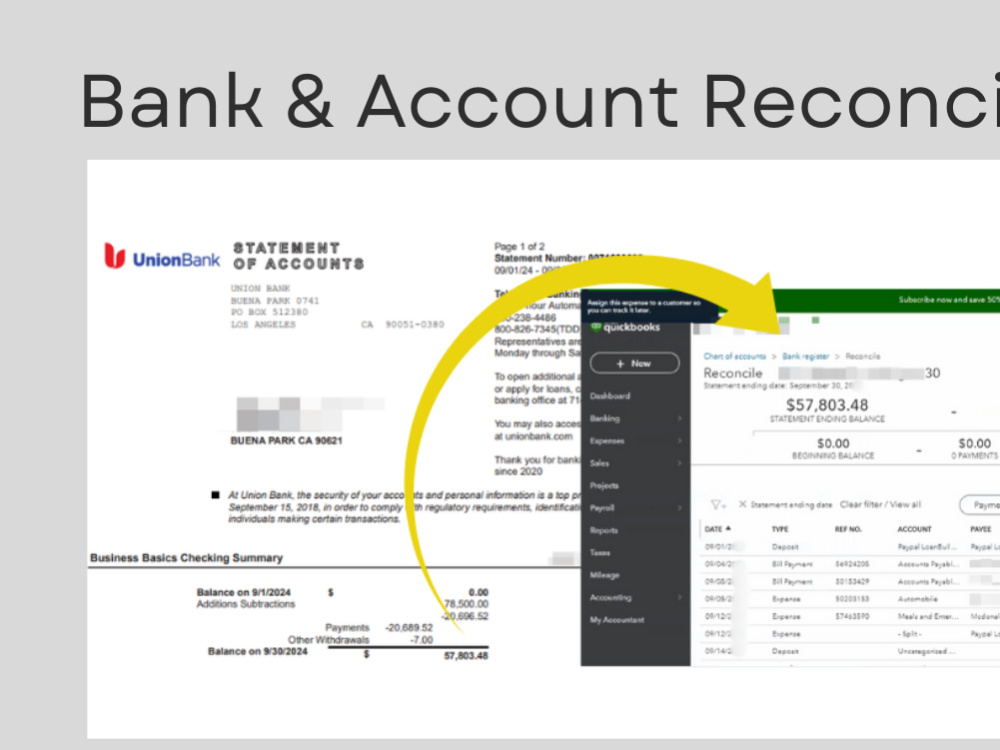1000x750 pixels.
Task: Open the filter funnel icon above the table
Action: tap(717, 504)
